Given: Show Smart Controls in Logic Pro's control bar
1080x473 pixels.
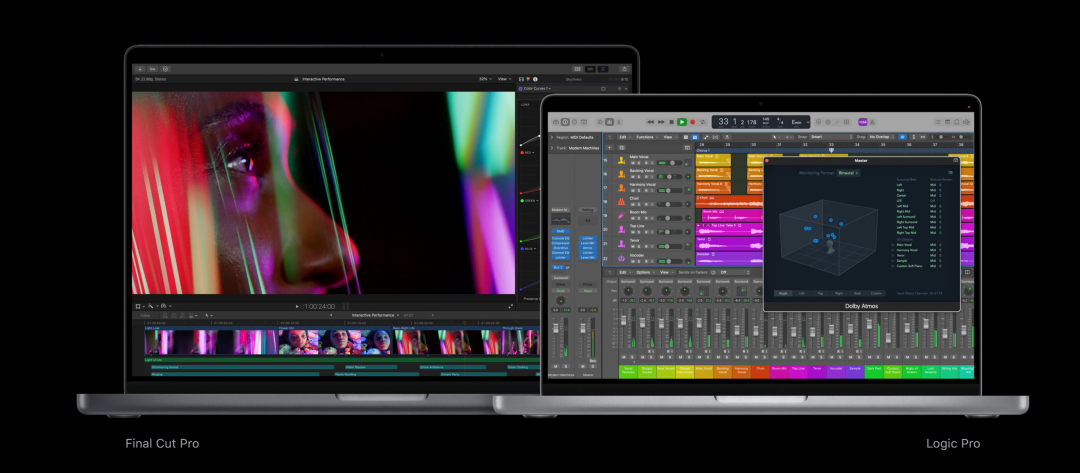Looking at the screenshot, I should [x=601, y=122].
